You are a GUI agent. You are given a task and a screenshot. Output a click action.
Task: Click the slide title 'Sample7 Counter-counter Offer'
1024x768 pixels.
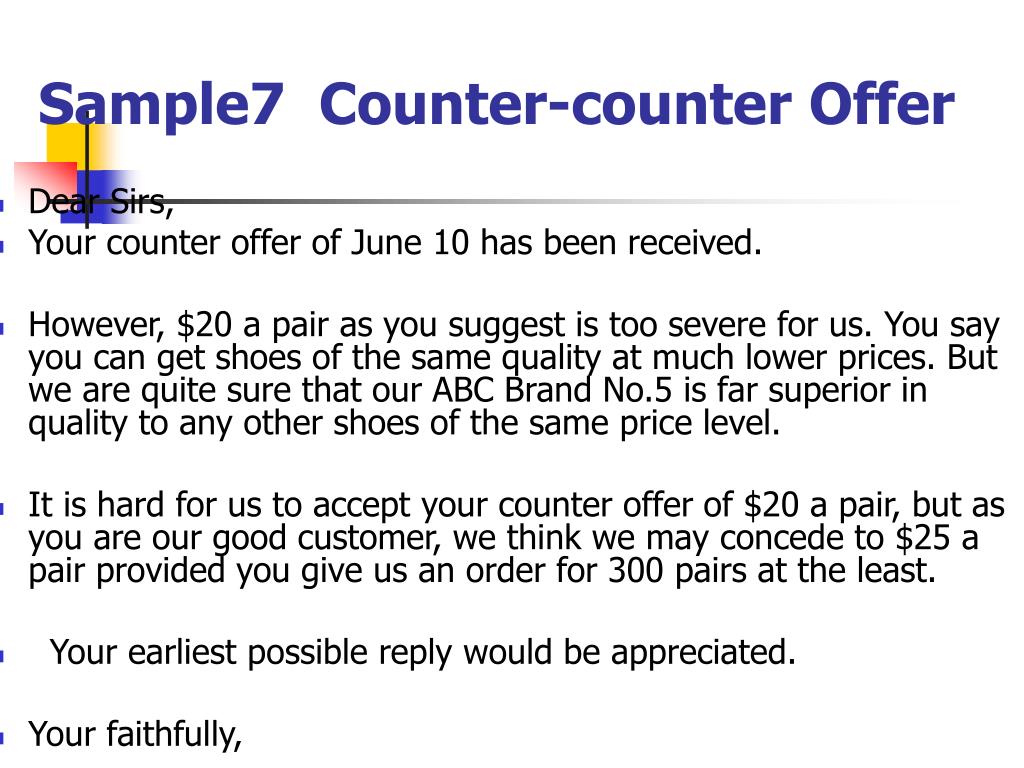pos(496,104)
